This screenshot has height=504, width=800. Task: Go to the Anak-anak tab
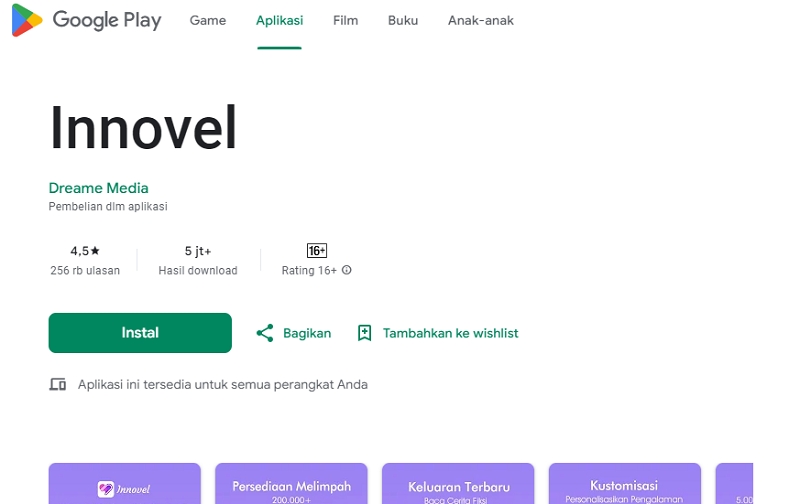481,20
